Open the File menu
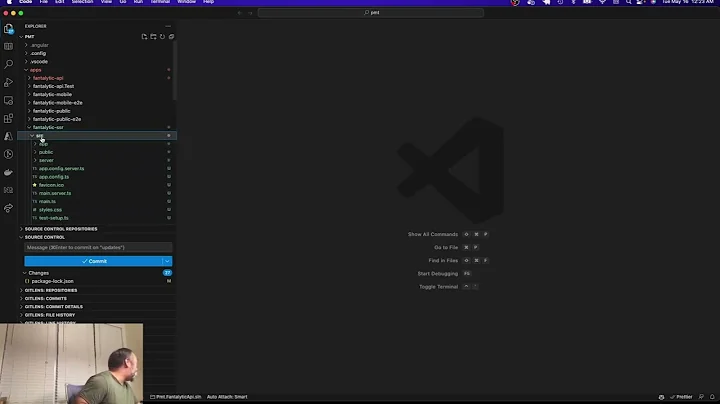The image size is (720, 404). click(x=44, y=2)
